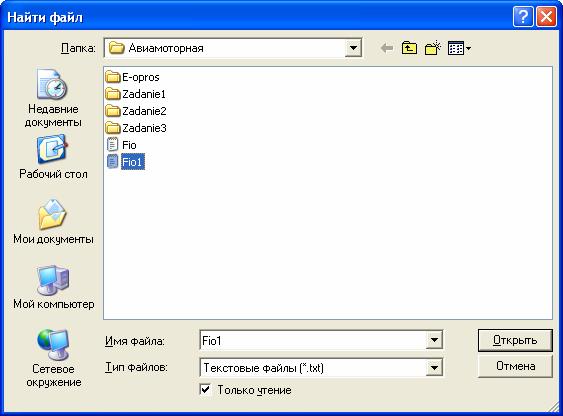Expand the Имя файла dropdown arrow

(x=434, y=340)
